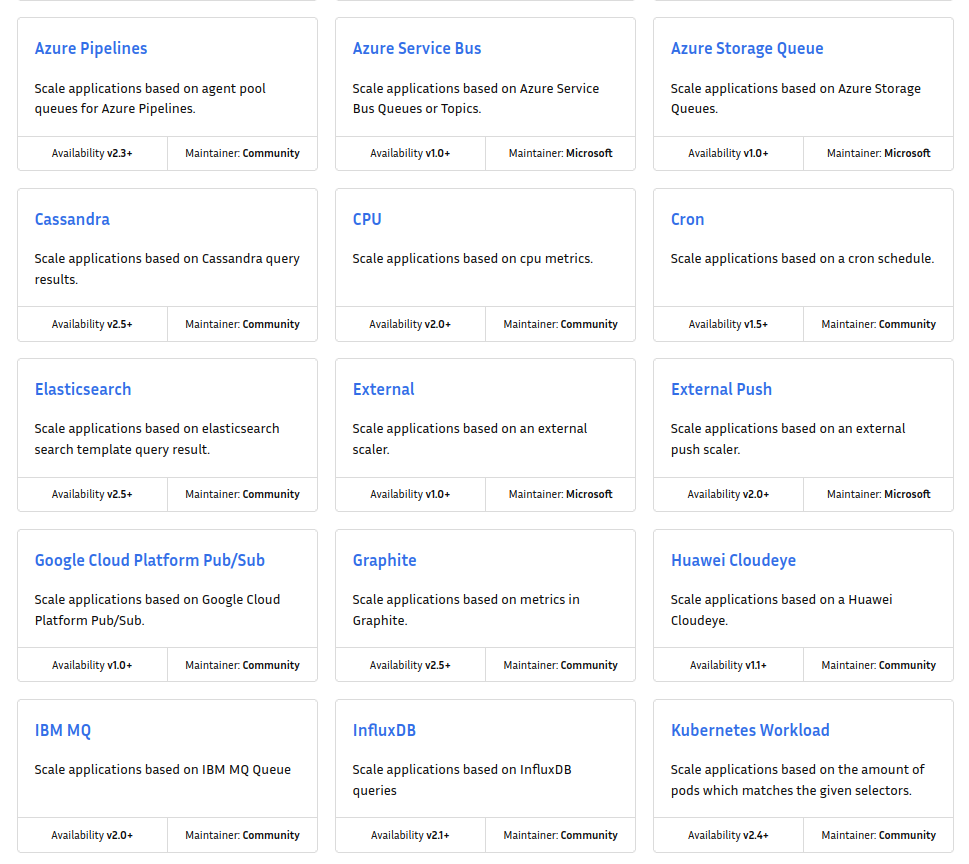Click Maintainer Microsoft on External card
969x864 pixels.
click(x=561, y=494)
